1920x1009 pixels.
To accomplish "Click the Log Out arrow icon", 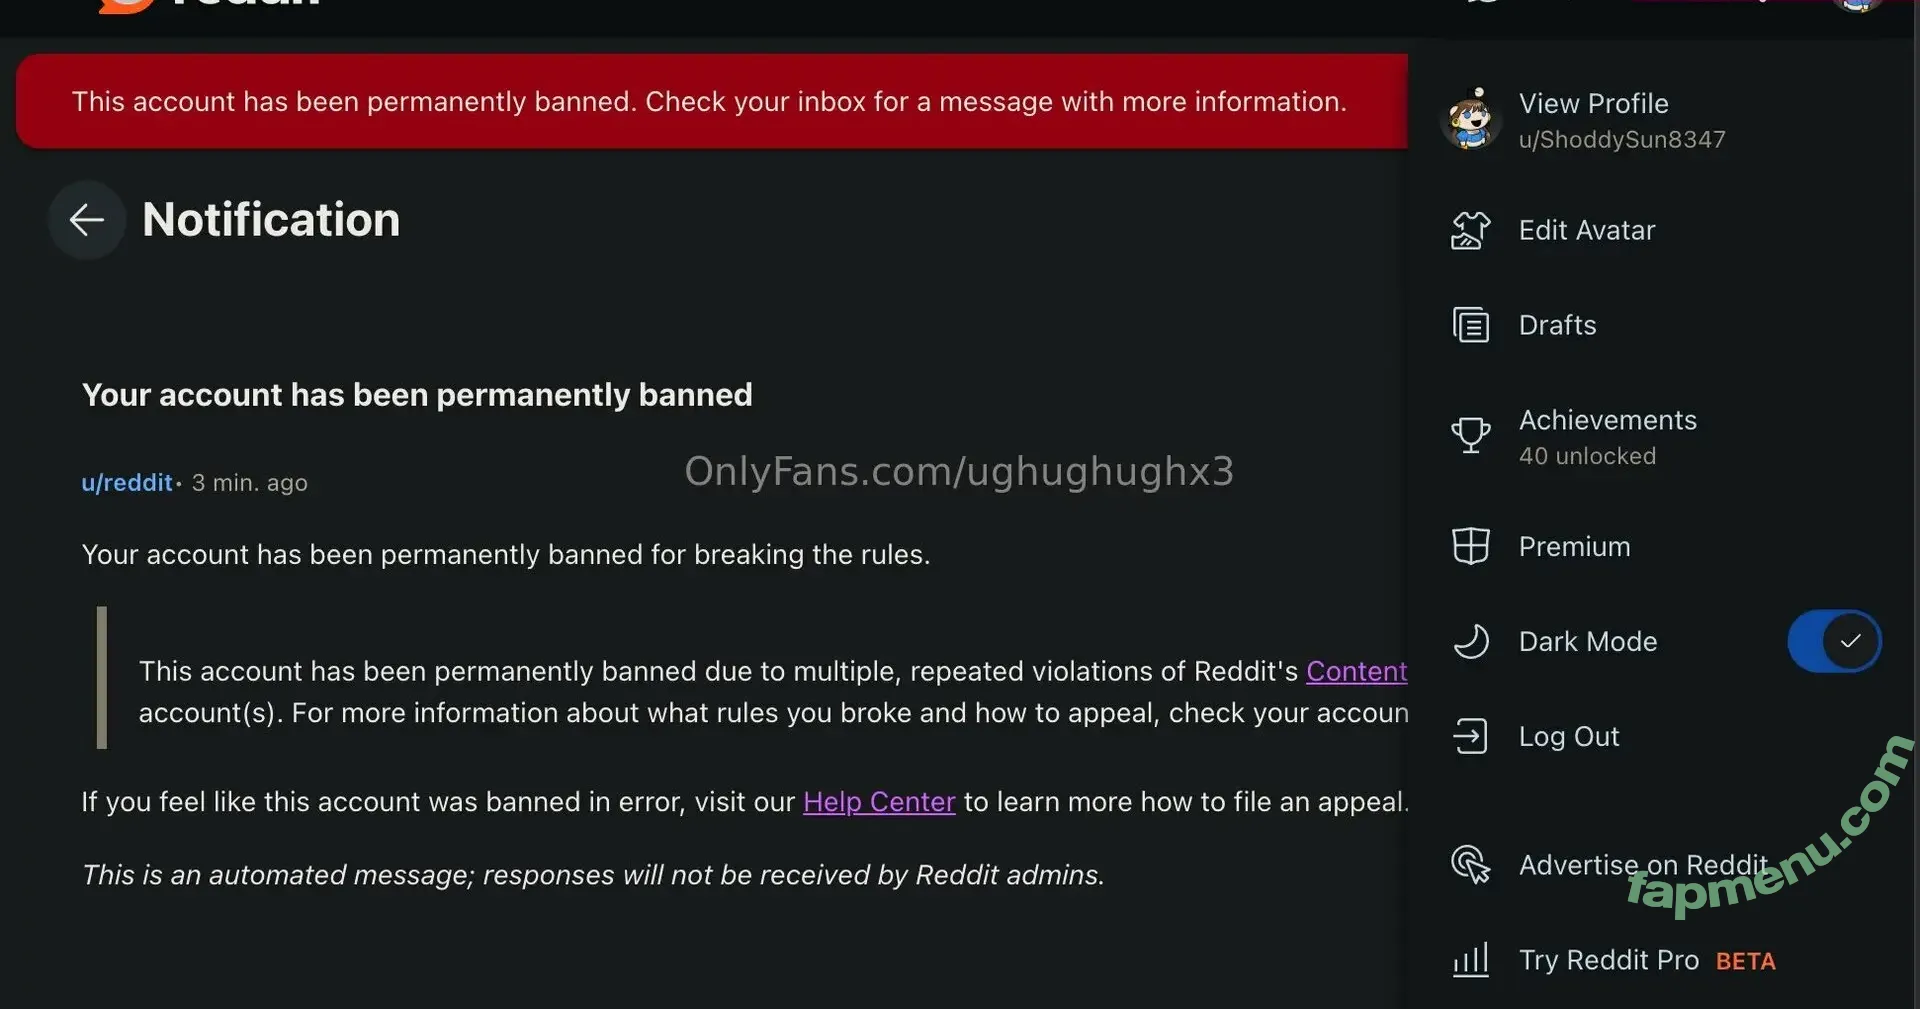I will pos(1470,737).
